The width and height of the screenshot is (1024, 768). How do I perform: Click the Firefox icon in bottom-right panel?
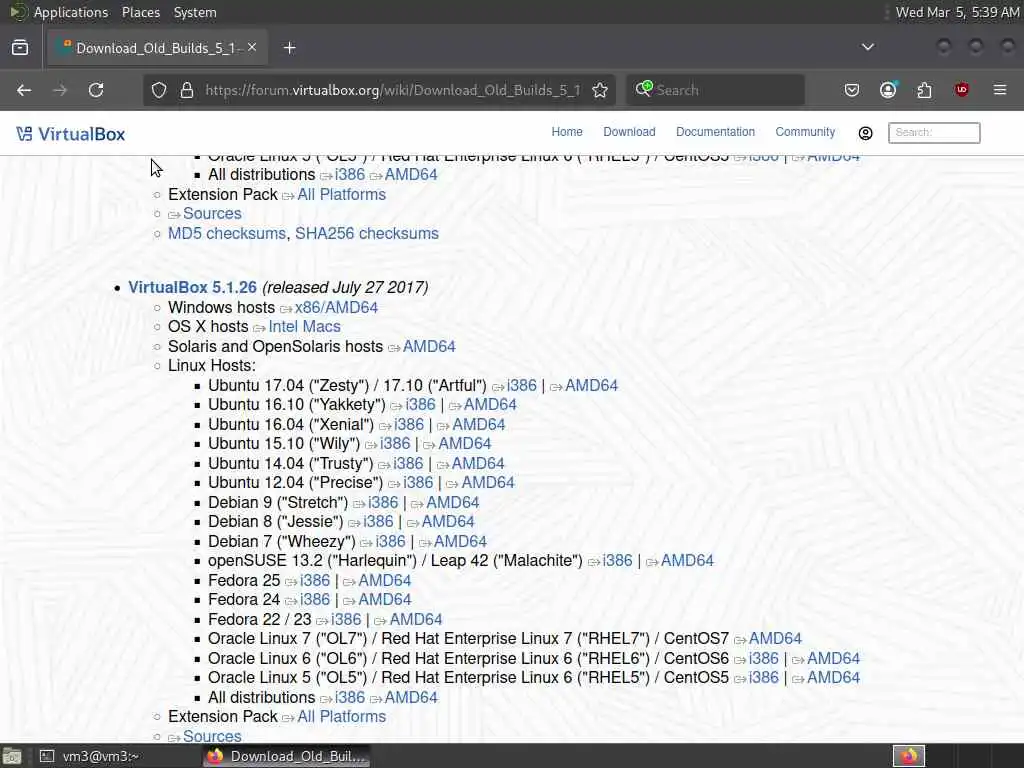908,756
